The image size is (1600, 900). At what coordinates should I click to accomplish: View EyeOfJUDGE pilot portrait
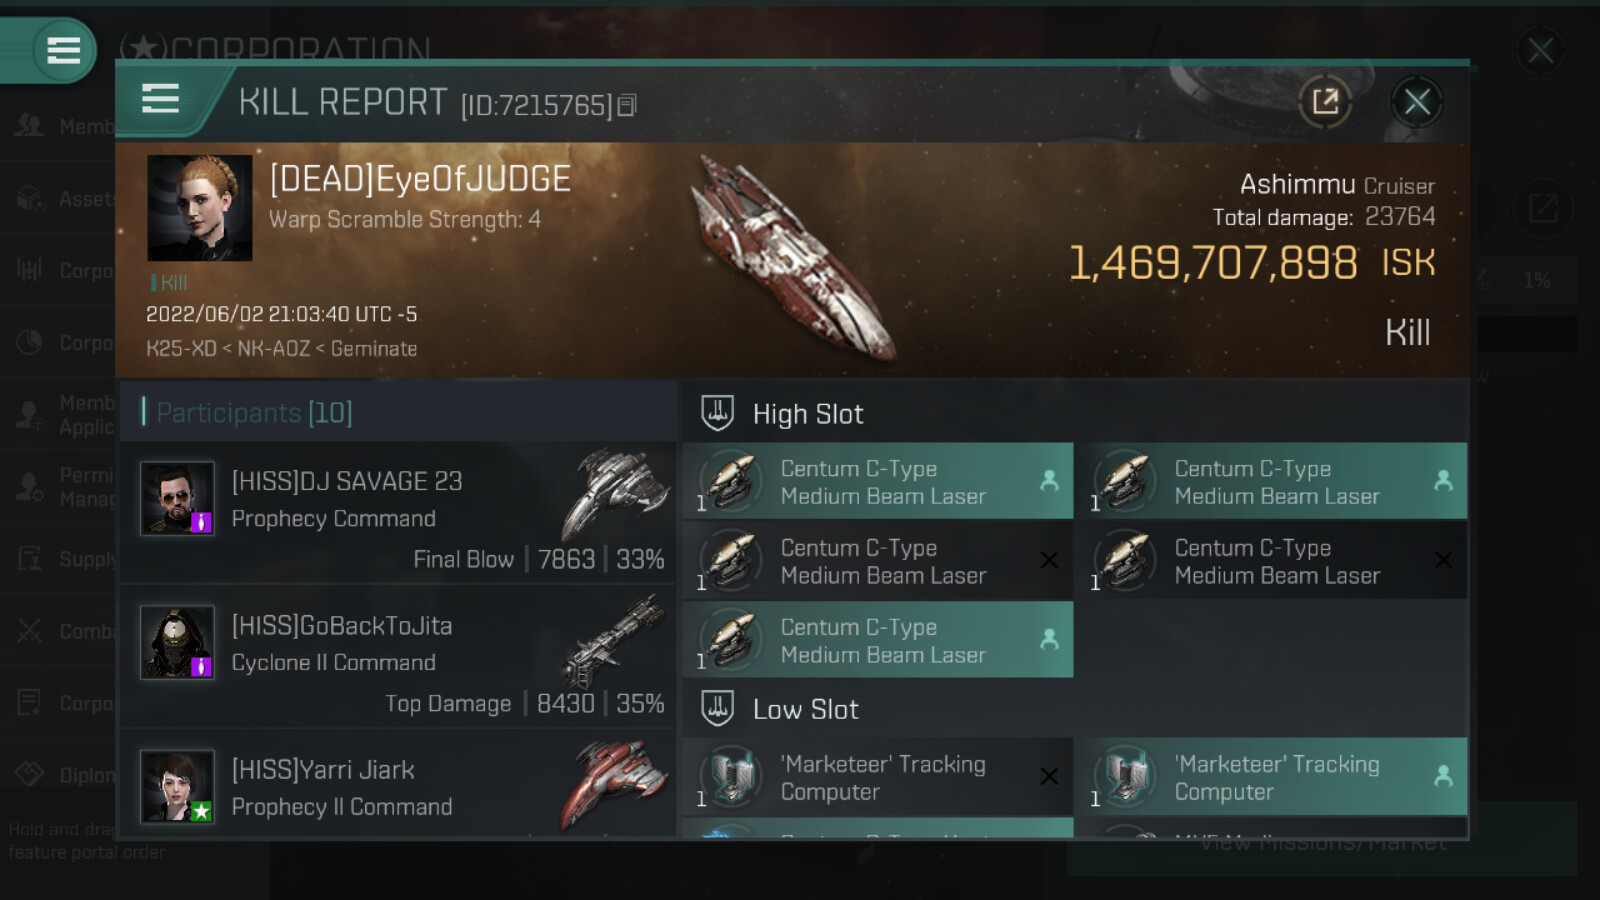click(200, 208)
